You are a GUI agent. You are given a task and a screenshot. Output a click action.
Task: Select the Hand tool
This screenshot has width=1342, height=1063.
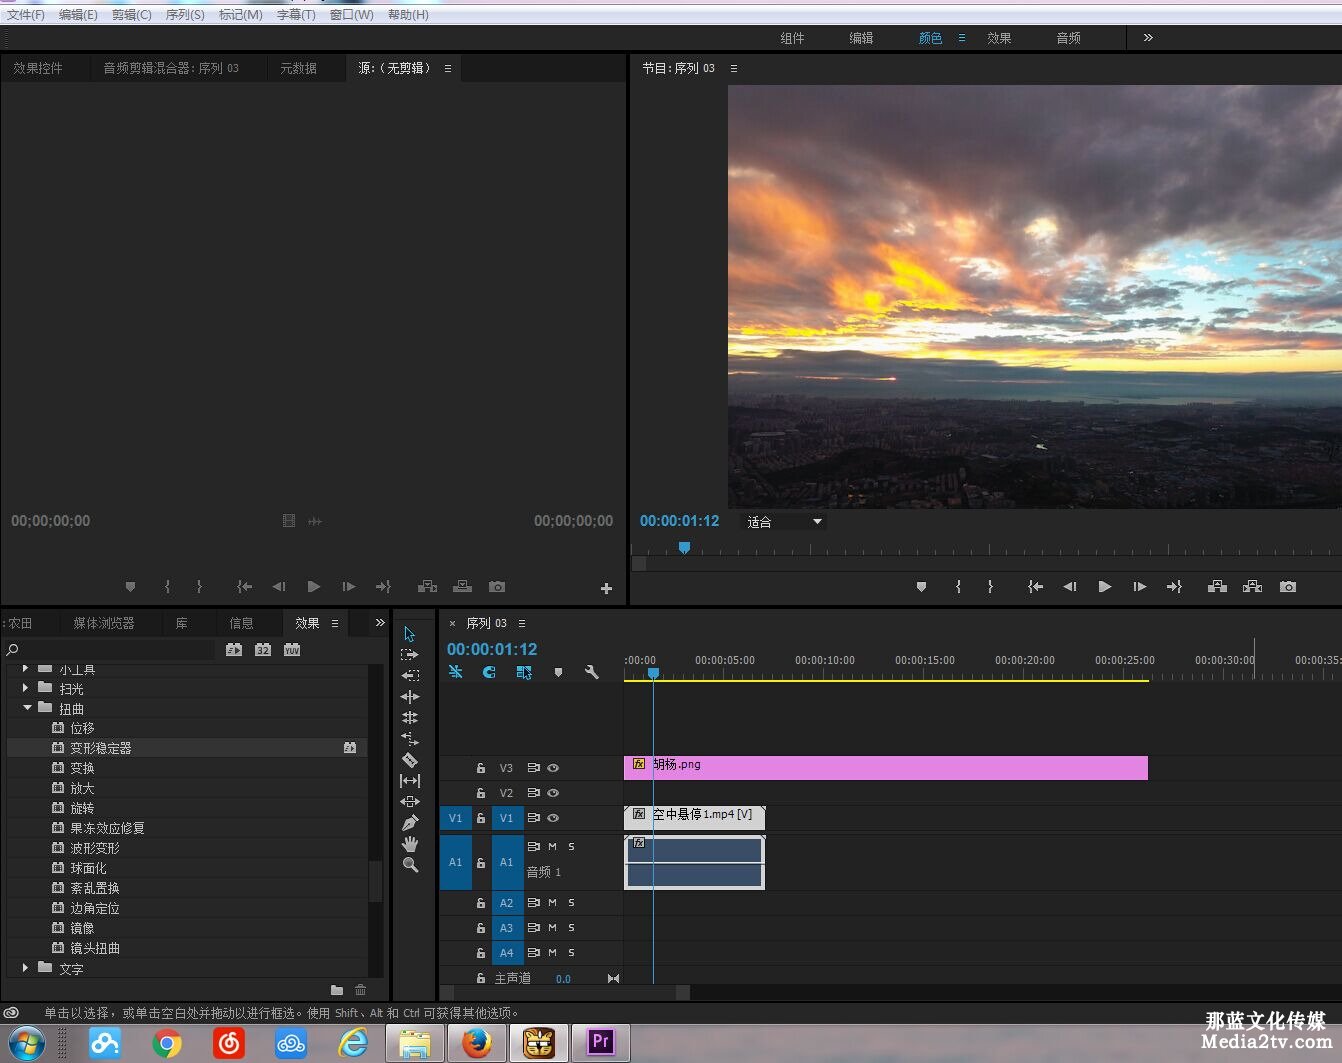[x=410, y=844]
